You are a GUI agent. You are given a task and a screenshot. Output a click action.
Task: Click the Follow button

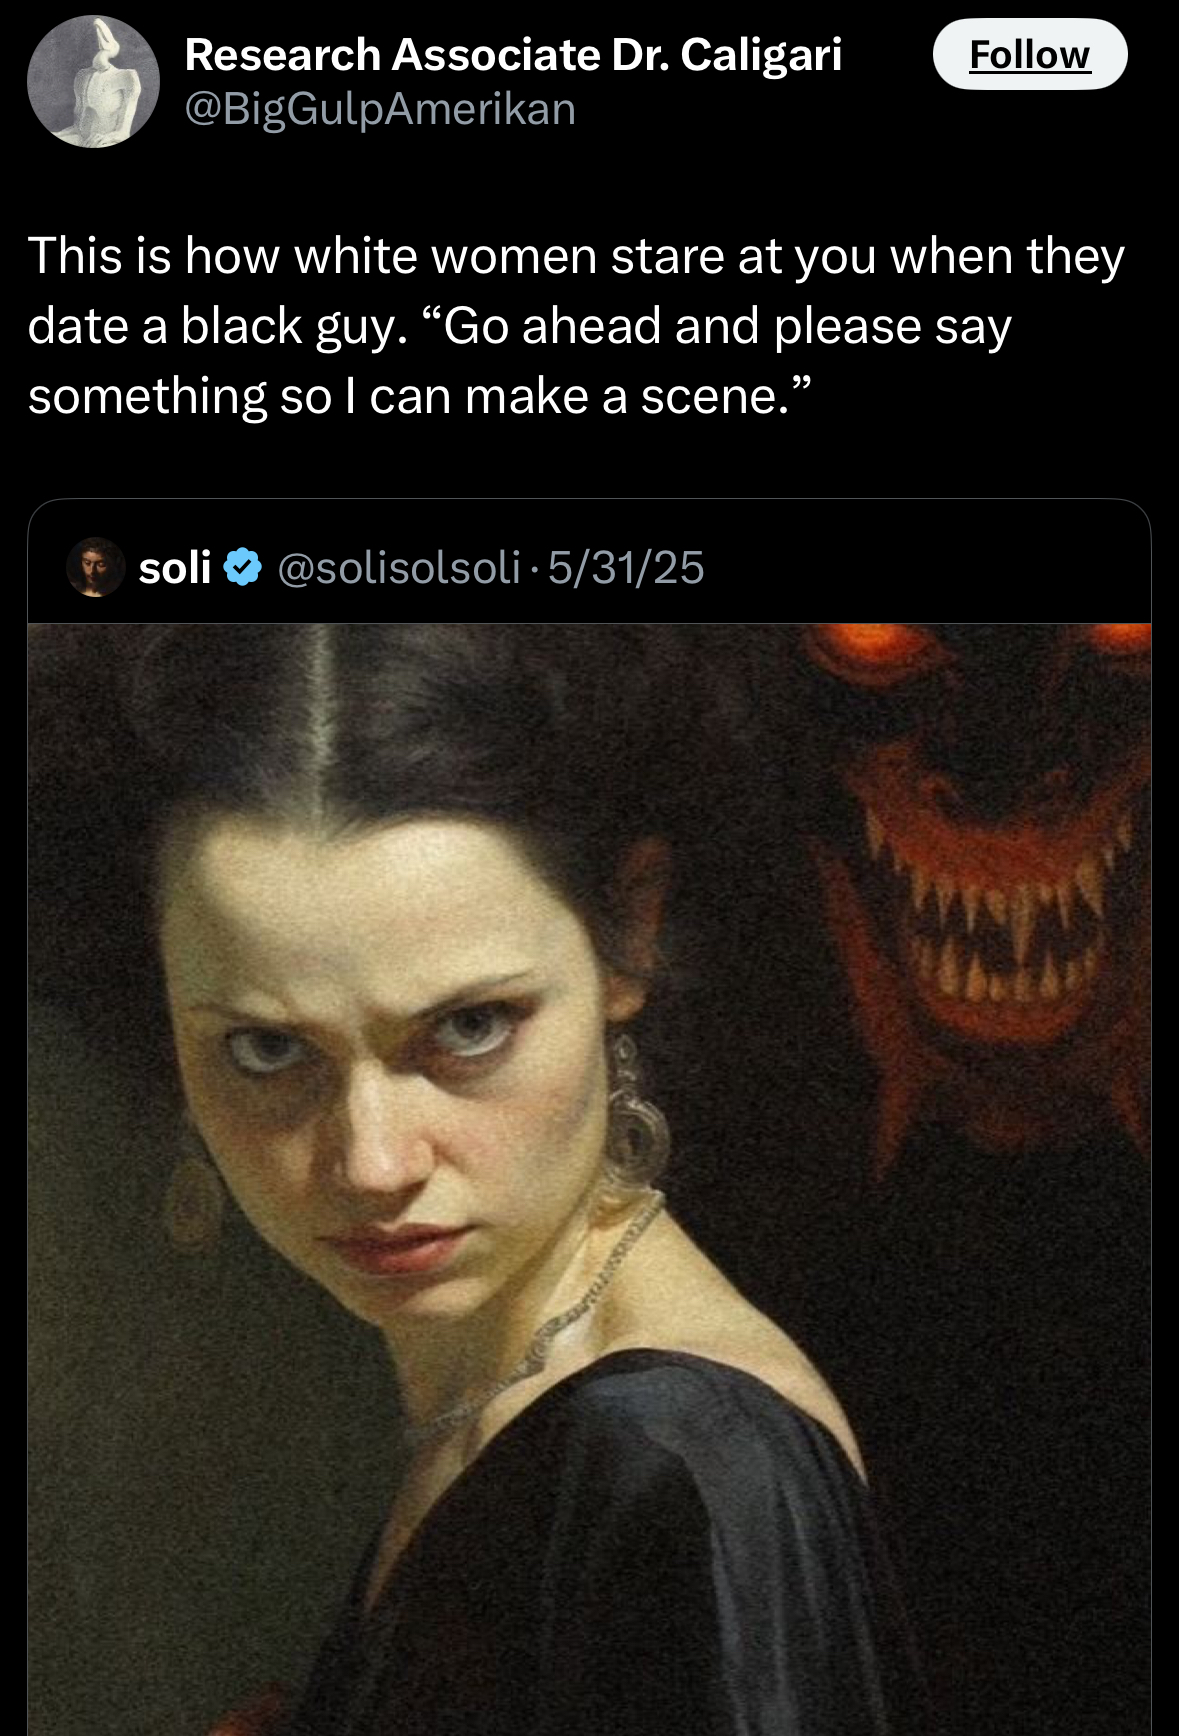1030,54
